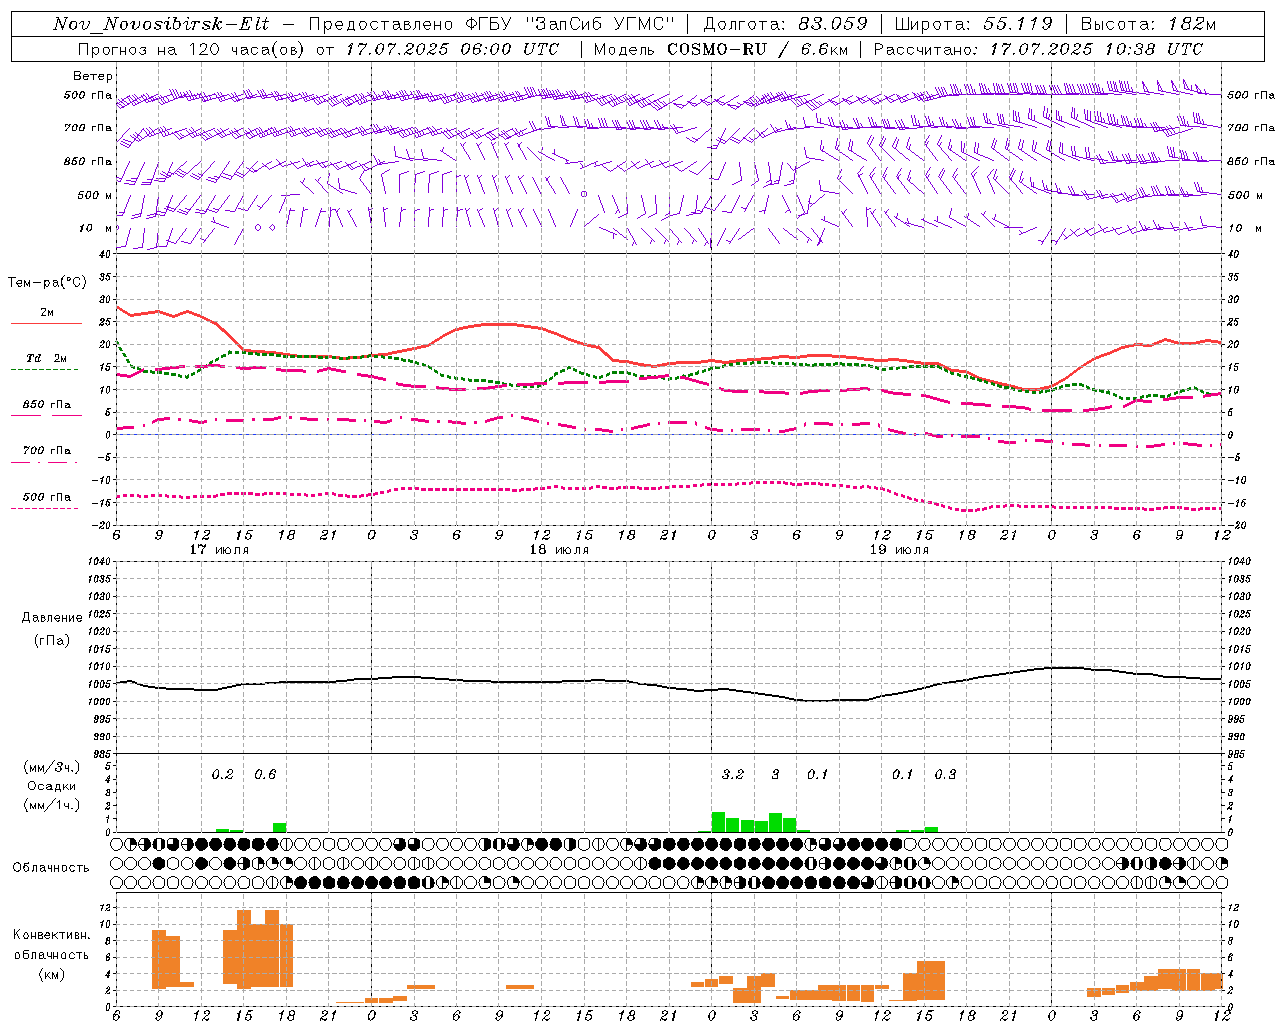Select the 0.6 precipitation amount value
The width and height of the screenshot is (1280, 1024).
pos(265,774)
